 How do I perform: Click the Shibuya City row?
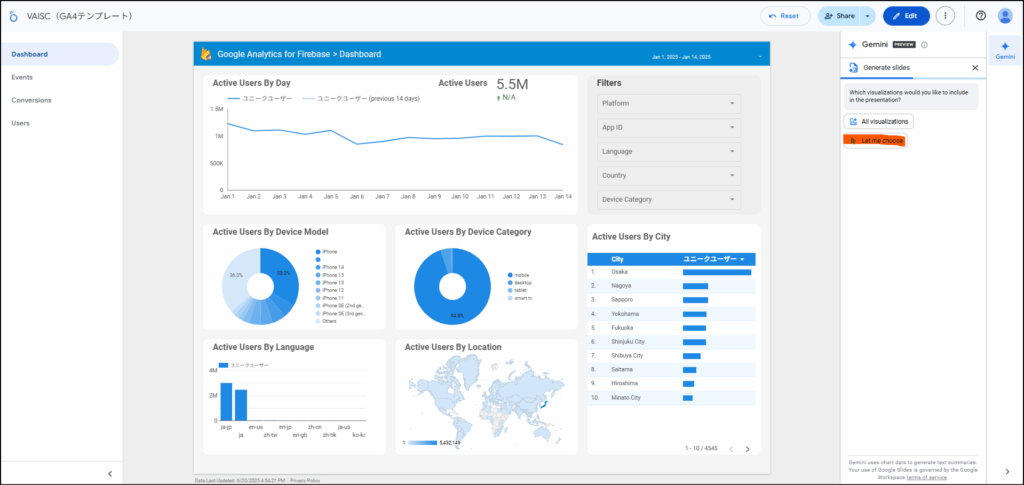point(671,356)
